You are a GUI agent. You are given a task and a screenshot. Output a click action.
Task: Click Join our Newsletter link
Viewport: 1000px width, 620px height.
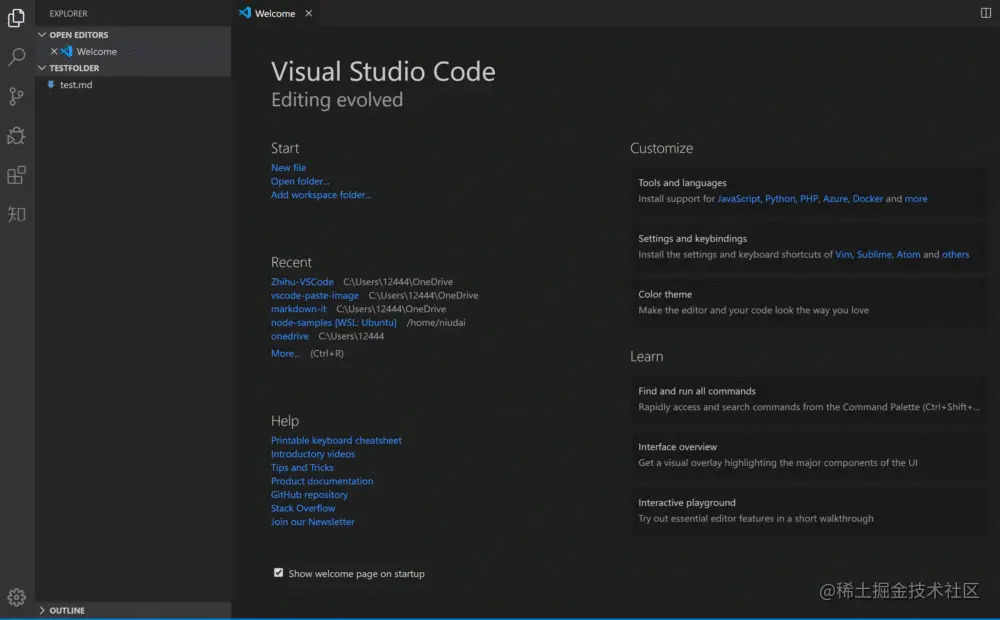(312, 522)
